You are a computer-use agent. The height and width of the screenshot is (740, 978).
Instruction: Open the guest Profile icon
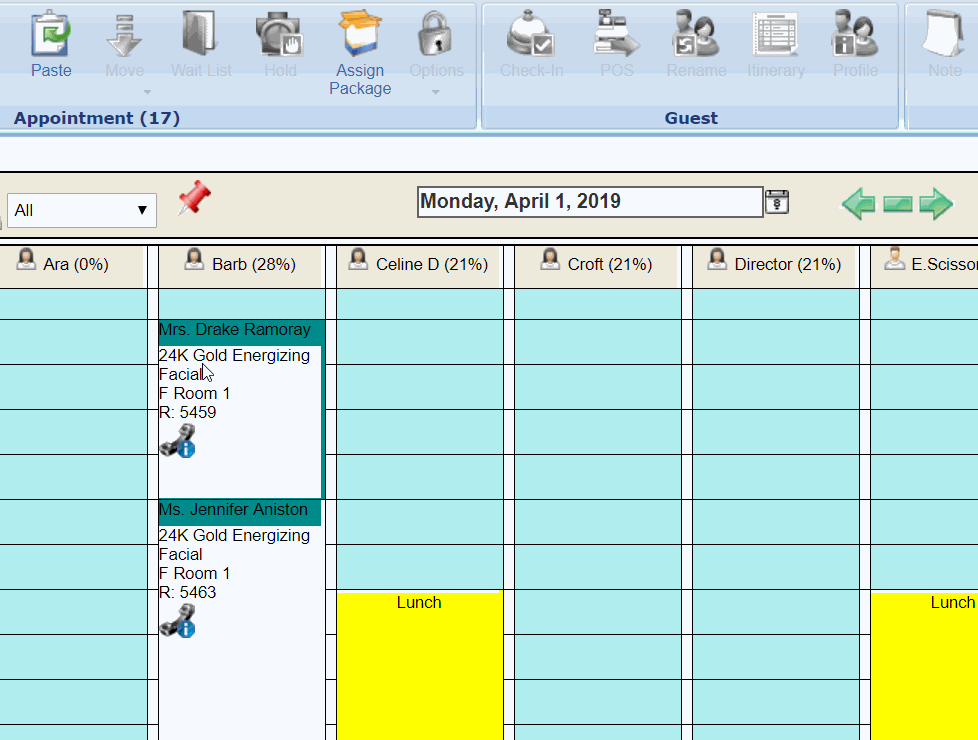click(x=855, y=34)
